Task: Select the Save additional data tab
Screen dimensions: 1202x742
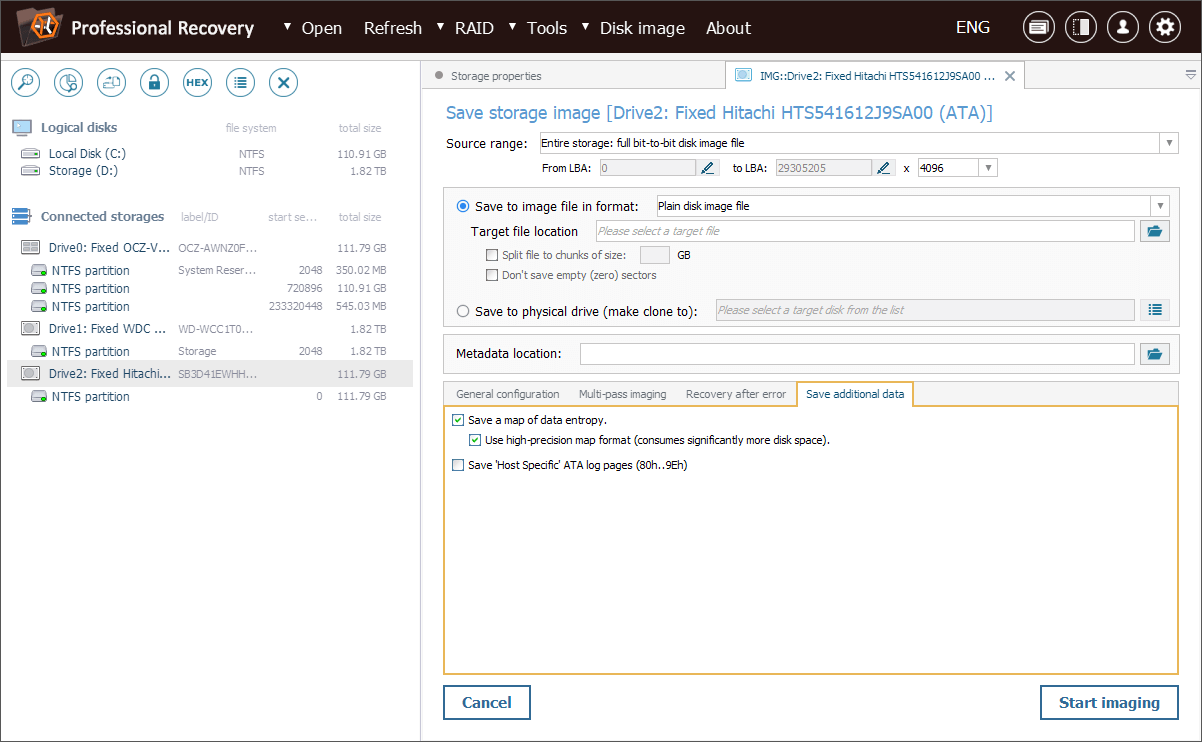Action: point(855,394)
